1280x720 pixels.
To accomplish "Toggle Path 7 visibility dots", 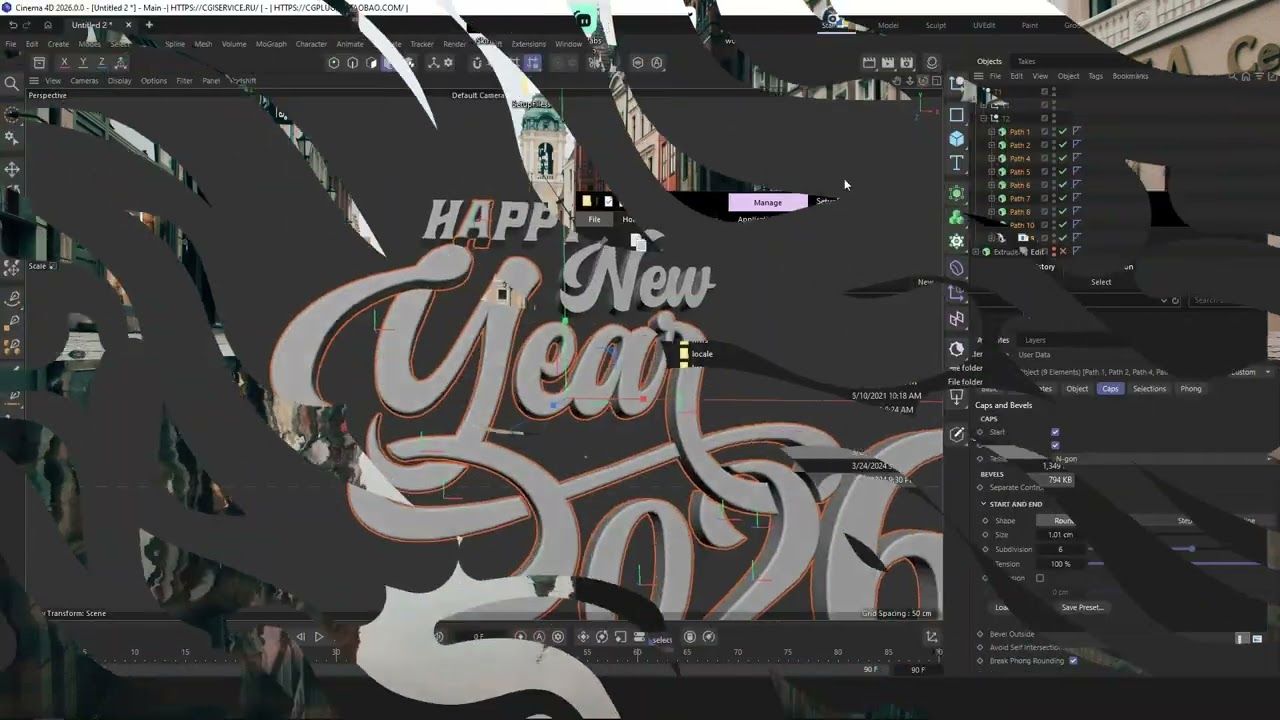I will tap(1053, 198).
